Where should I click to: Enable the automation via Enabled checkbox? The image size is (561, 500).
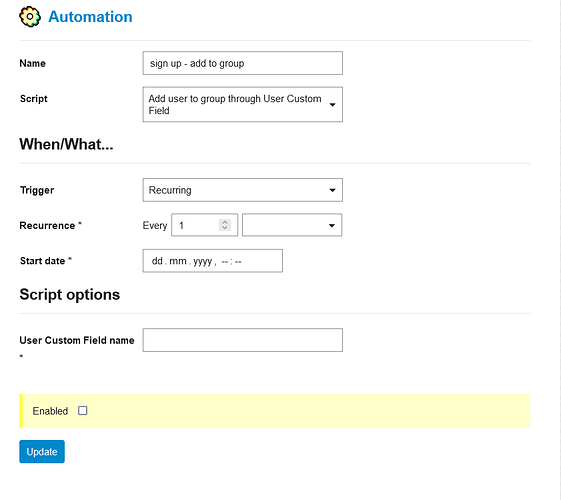pos(83,411)
